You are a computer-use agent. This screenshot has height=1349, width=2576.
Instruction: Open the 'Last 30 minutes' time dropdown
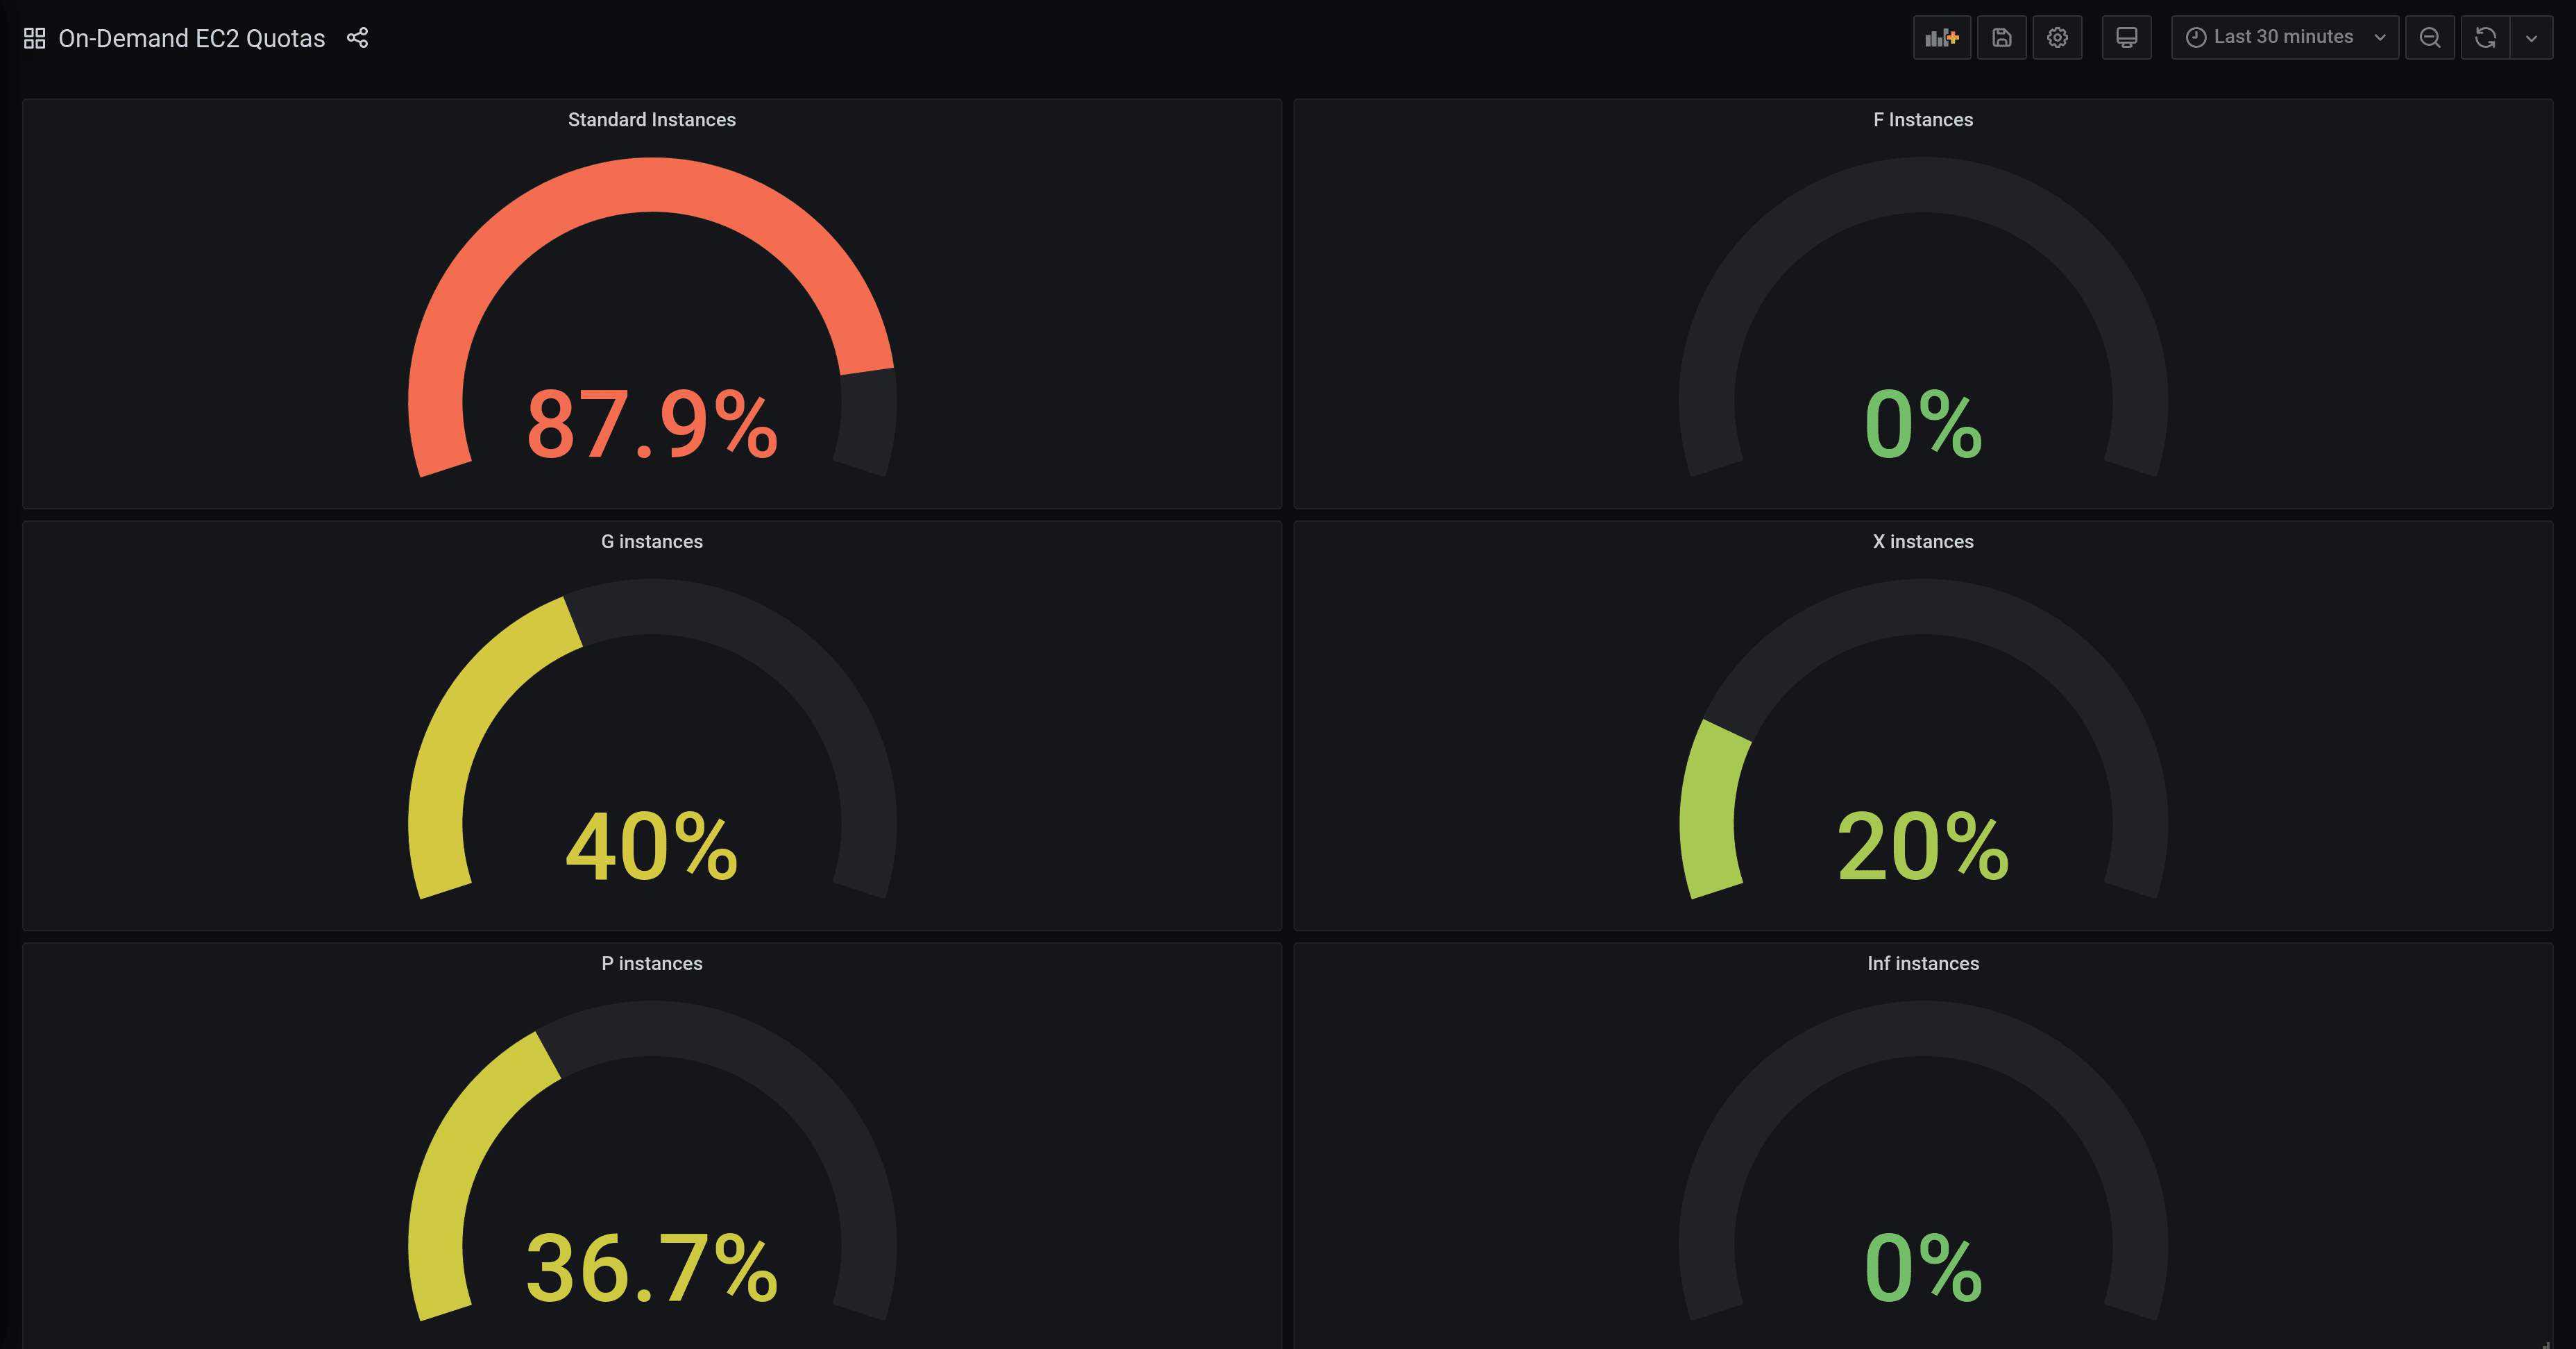tap(2283, 37)
